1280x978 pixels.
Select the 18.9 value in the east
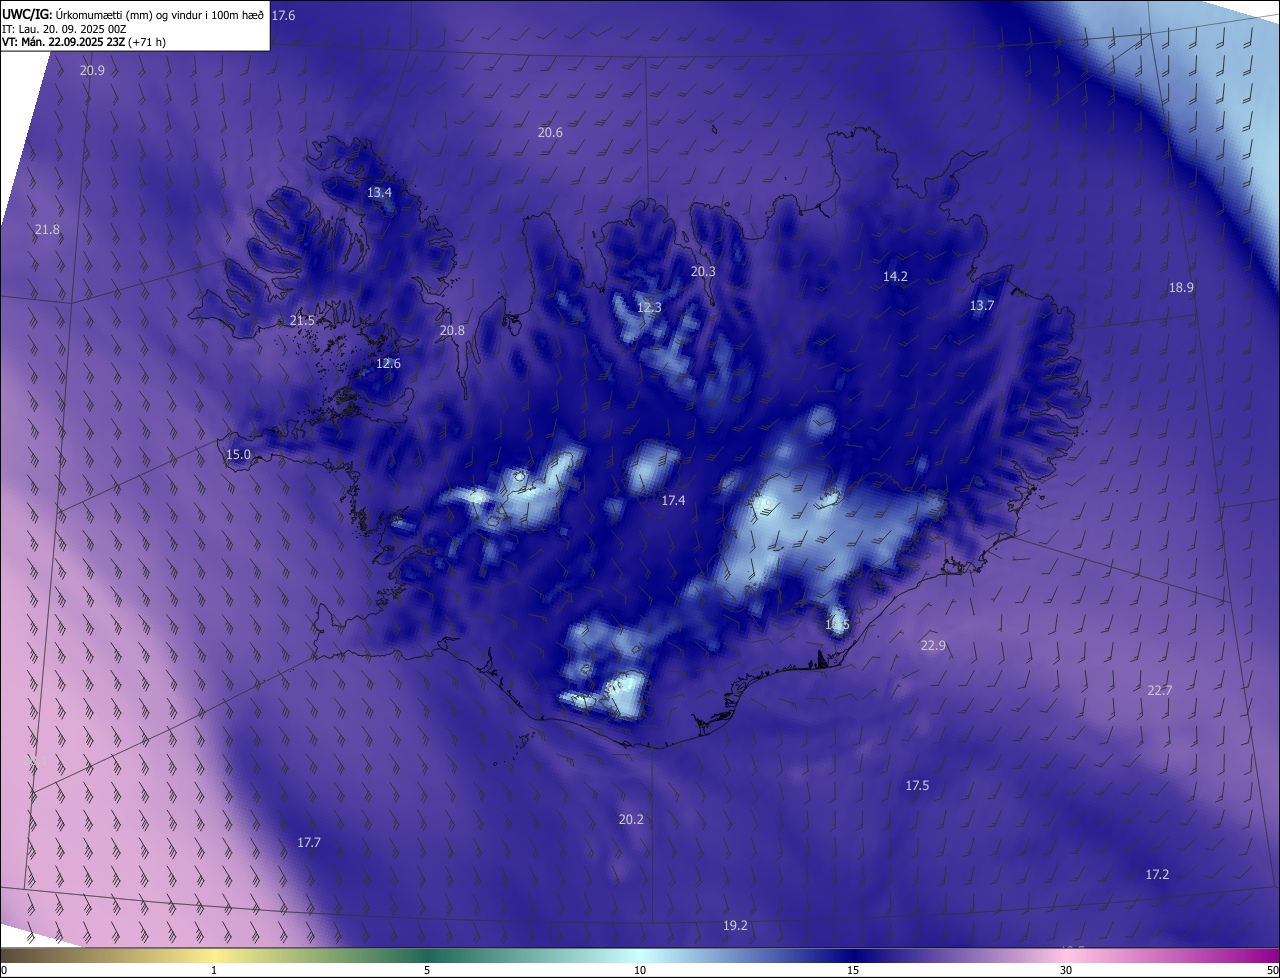(1181, 287)
